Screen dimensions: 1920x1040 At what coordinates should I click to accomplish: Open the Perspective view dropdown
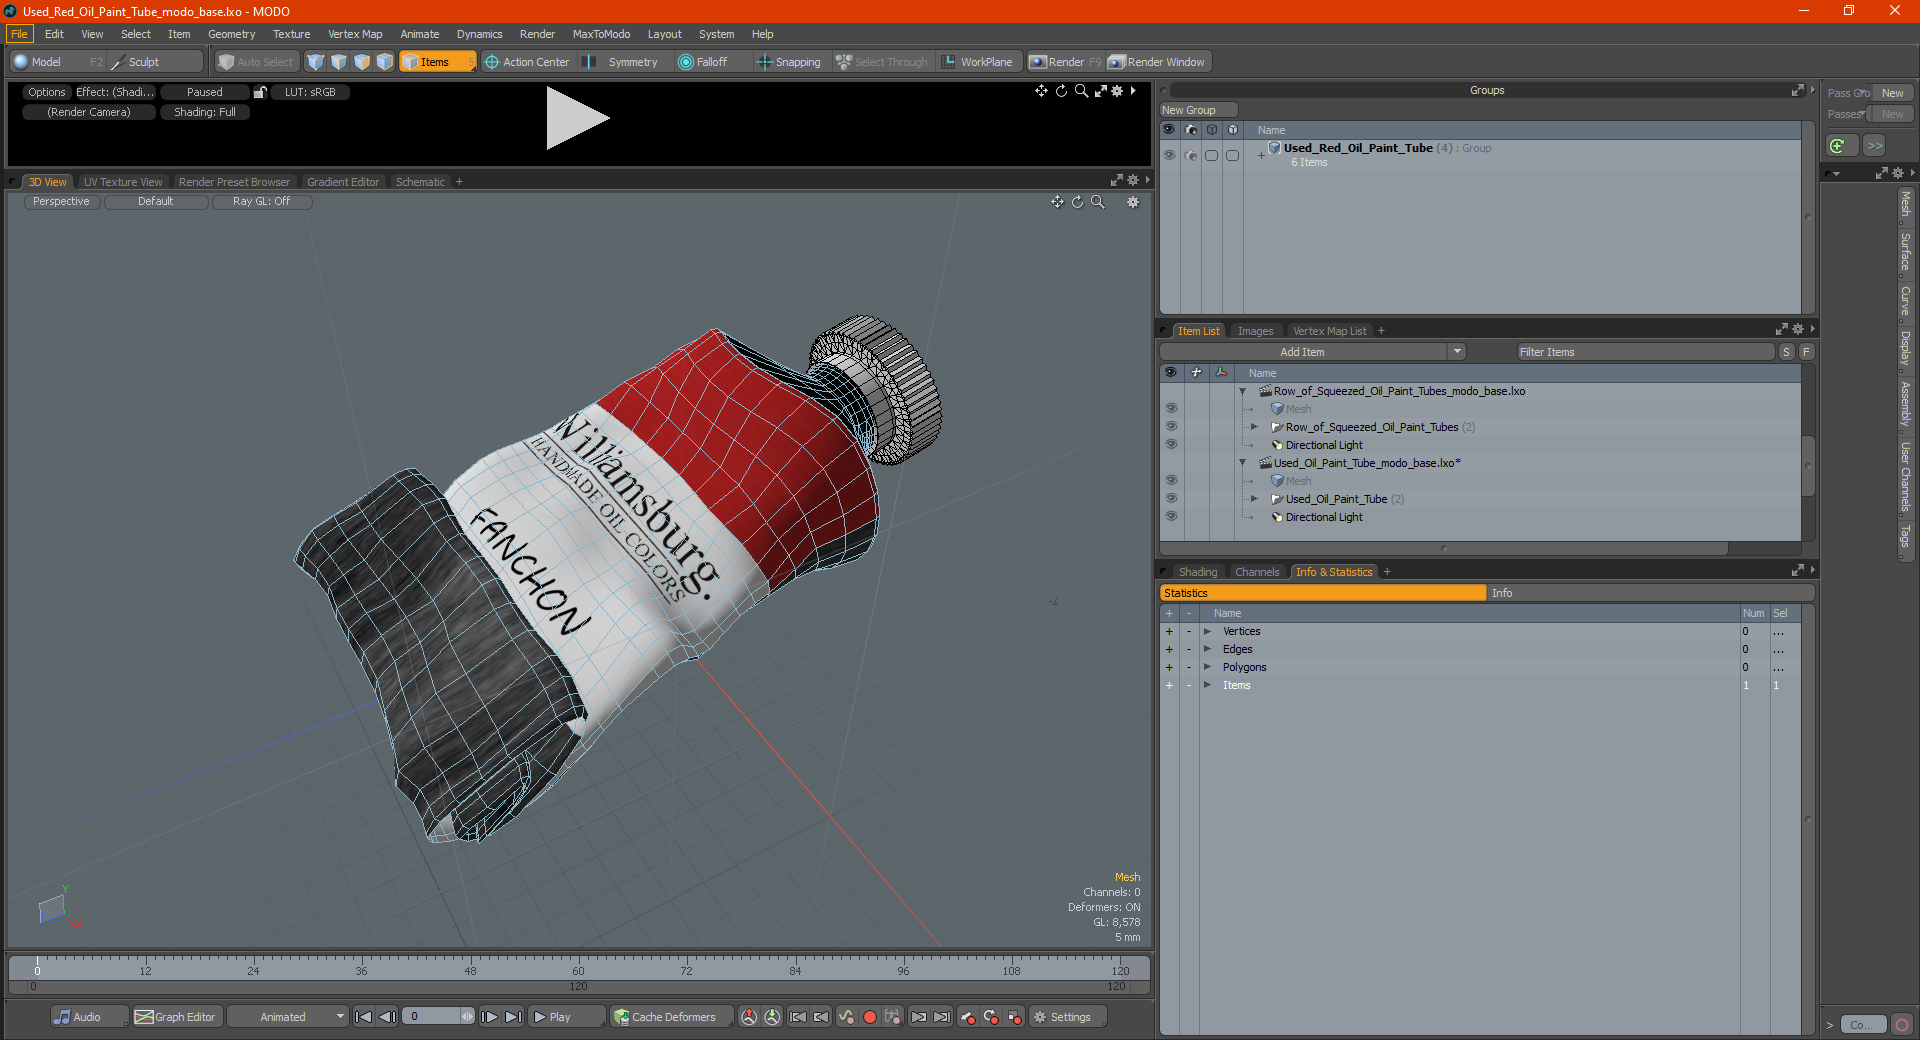click(x=61, y=201)
